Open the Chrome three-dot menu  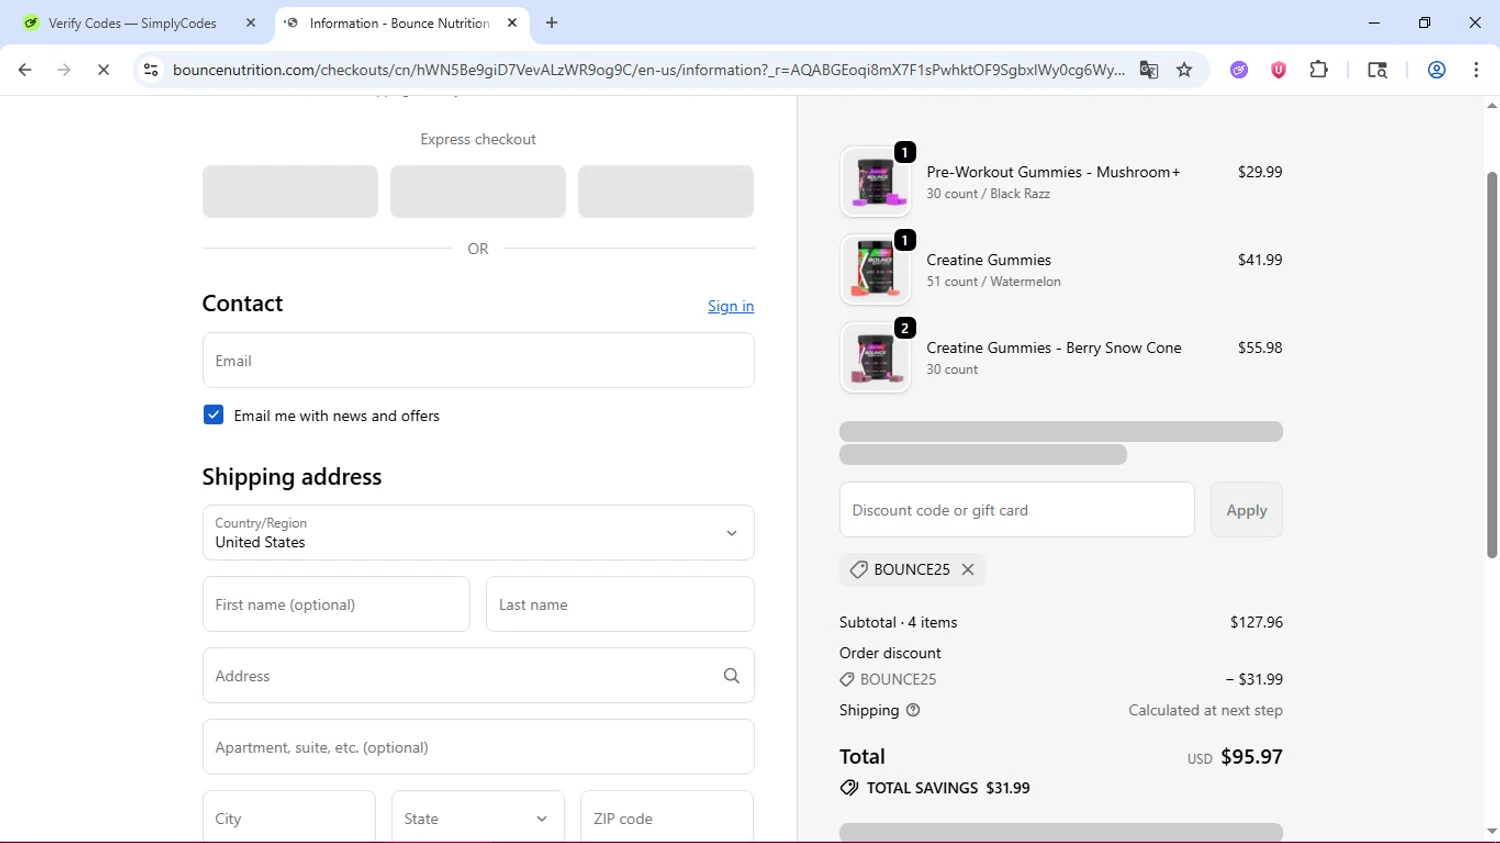tap(1476, 70)
